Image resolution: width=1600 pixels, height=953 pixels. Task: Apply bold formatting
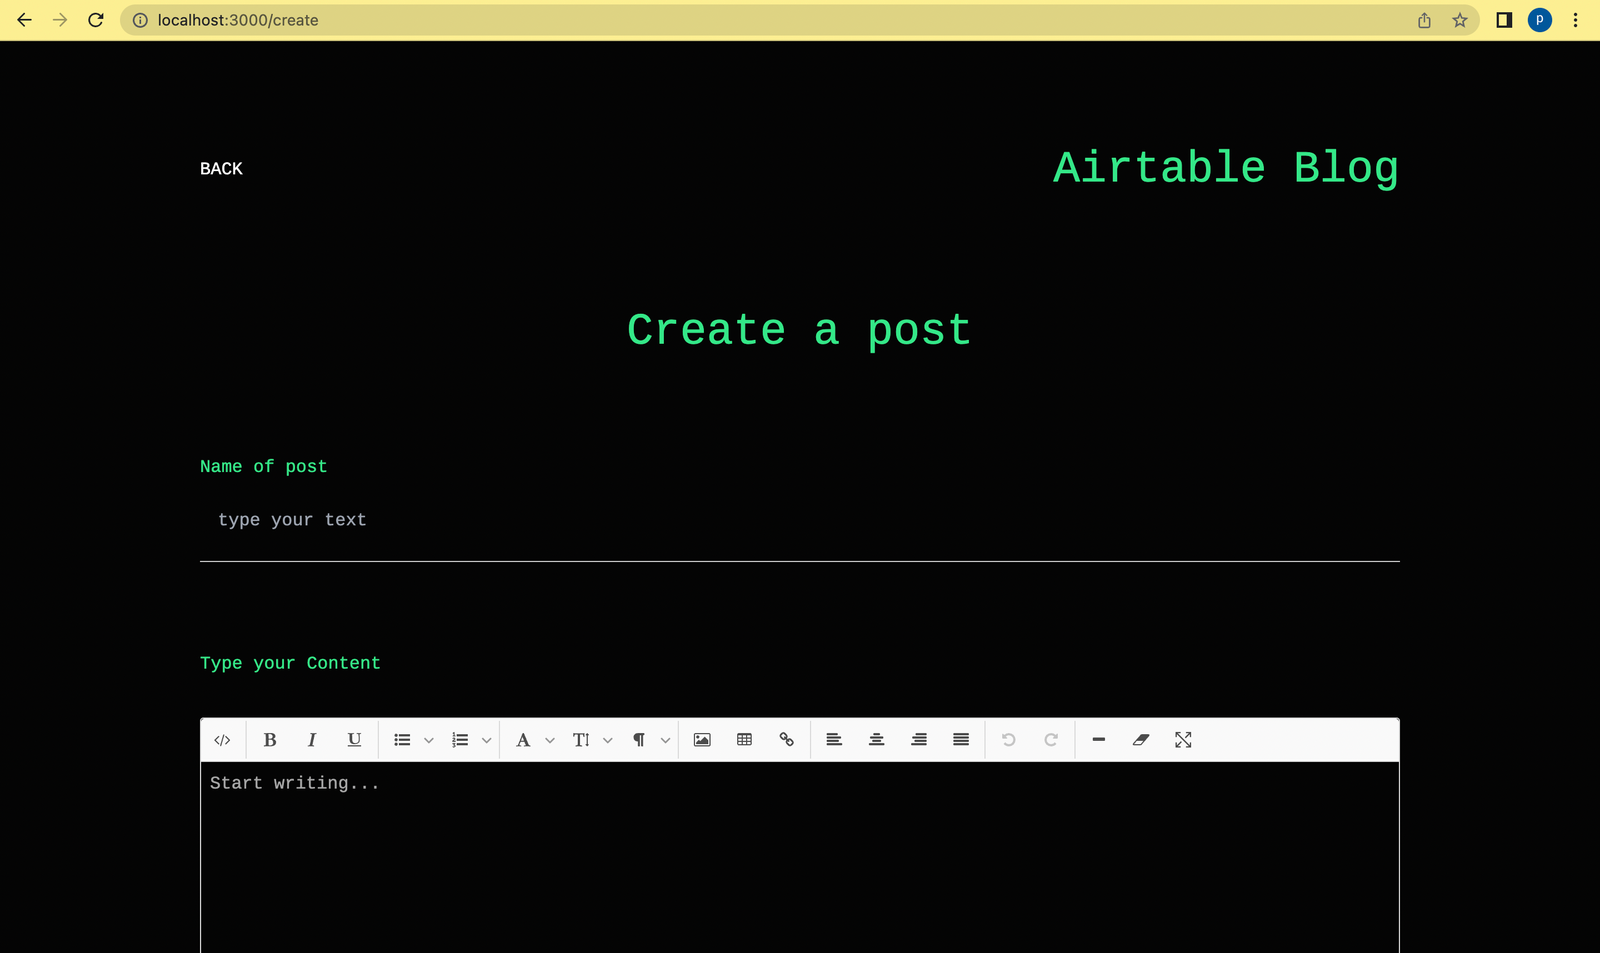tap(270, 740)
